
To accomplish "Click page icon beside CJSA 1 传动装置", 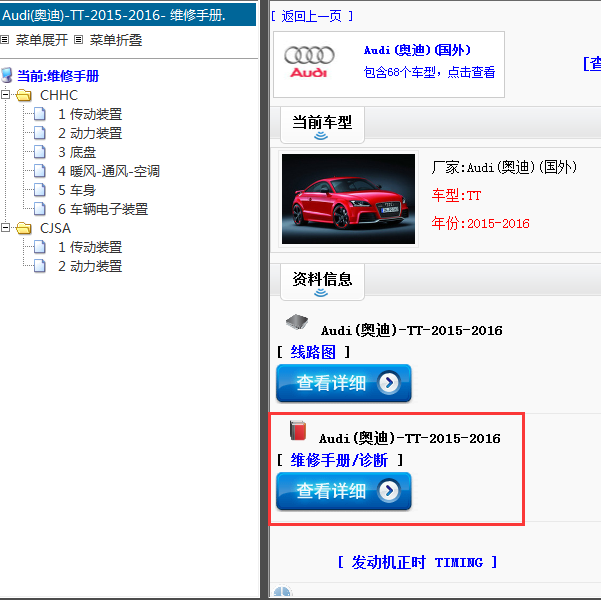I will (39, 247).
